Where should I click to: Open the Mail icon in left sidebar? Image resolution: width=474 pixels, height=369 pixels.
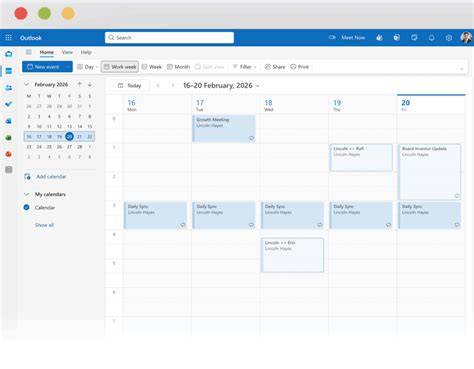pyautogui.click(x=9, y=54)
